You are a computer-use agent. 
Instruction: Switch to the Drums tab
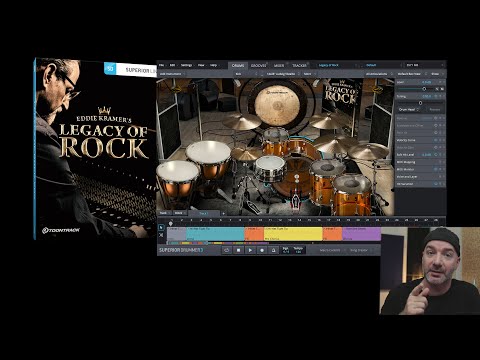[238, 65]
